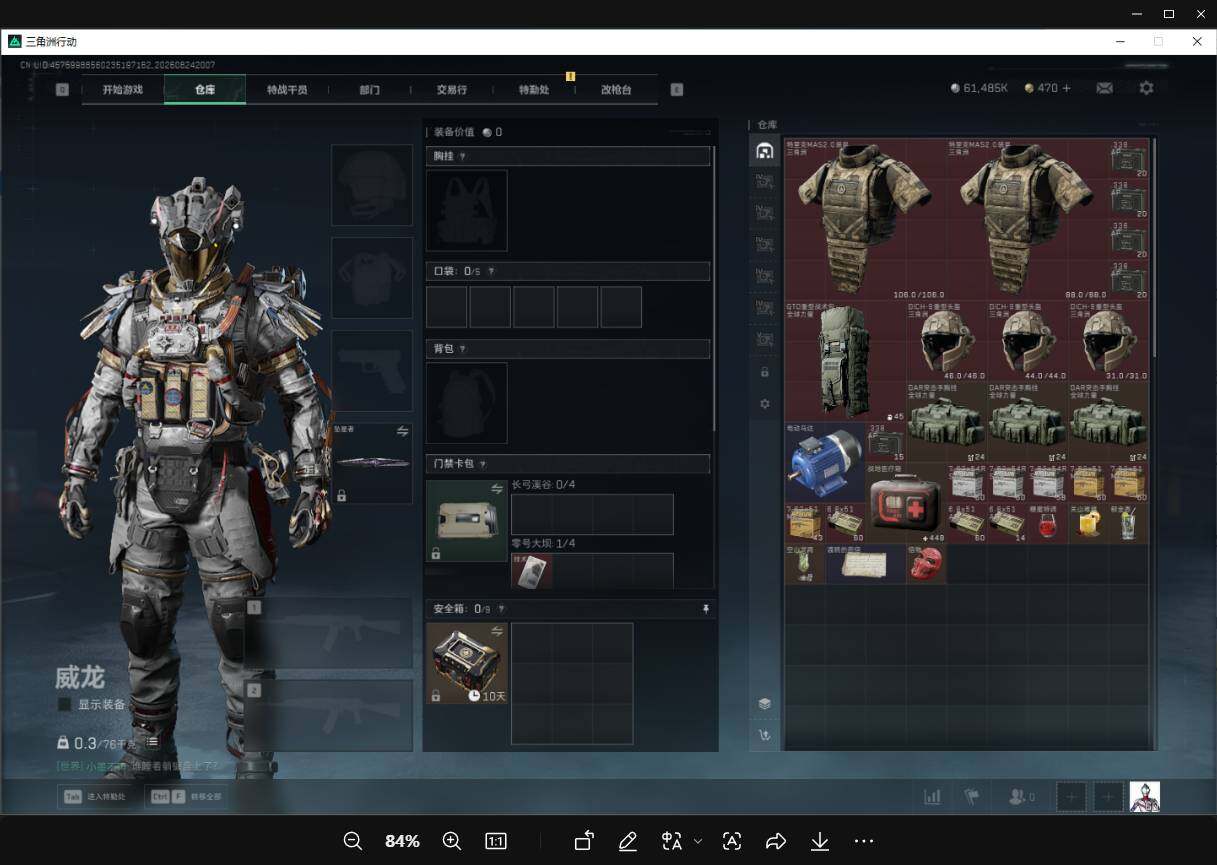Click the weight details list icon
1217x865 pixels.
point(153,743)
